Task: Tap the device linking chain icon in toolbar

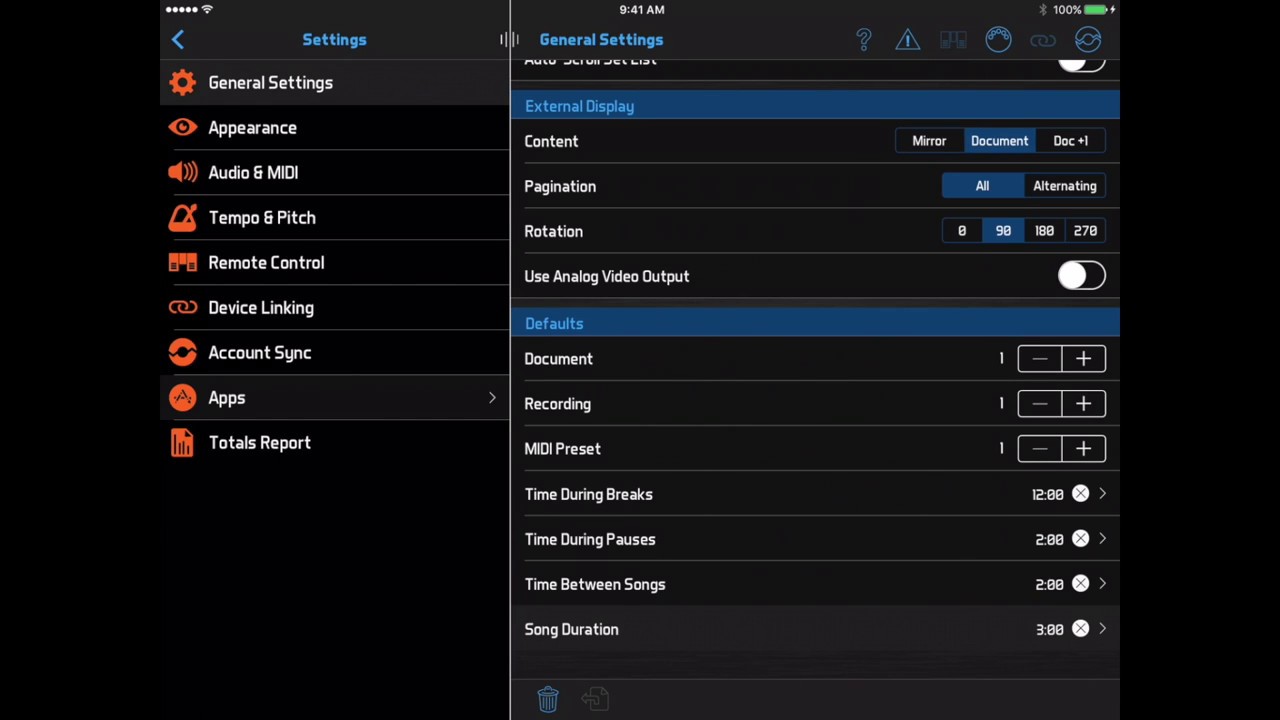Action: 1043,40
